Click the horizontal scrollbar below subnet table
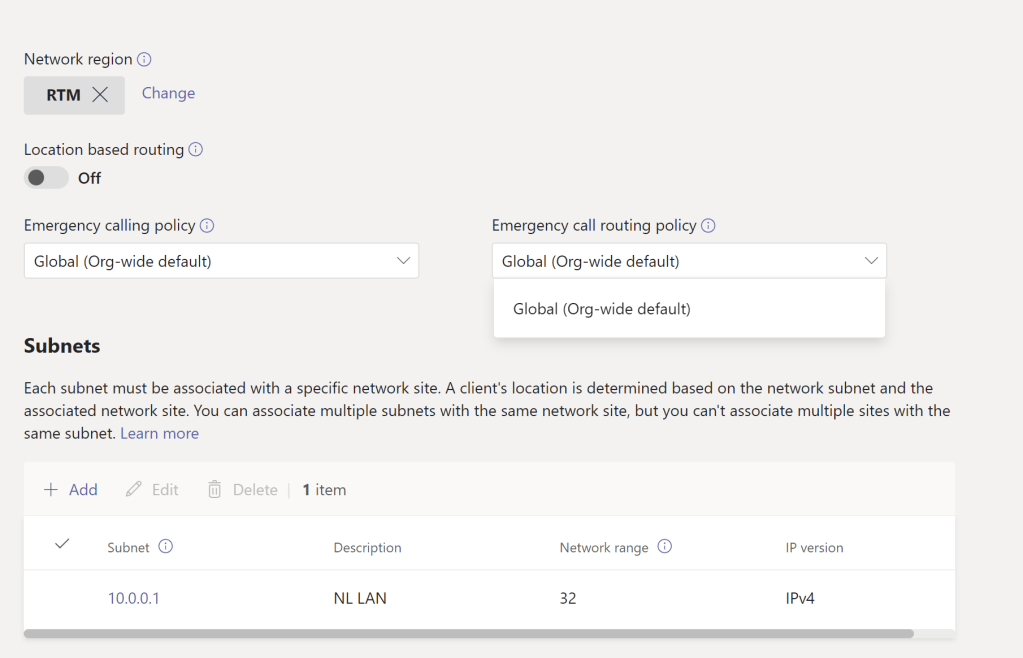 (468, 633)
